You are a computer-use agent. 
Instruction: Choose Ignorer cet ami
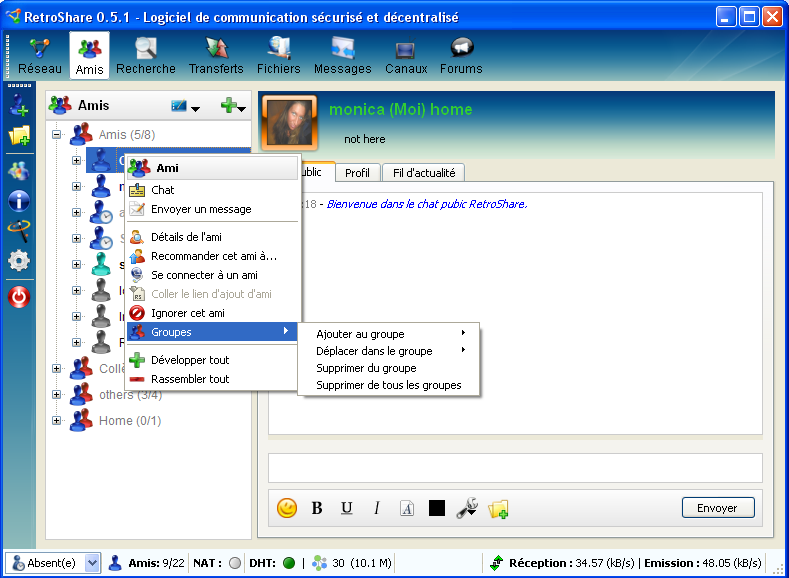[212, 313]
